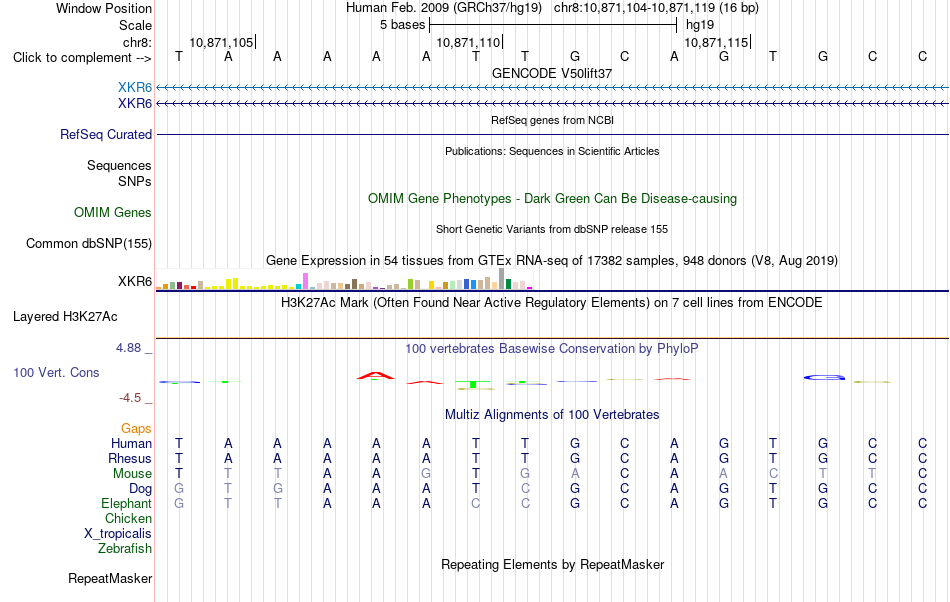Click '100 vertebrates Basewise Conservation by PhyloP' title
The image size is (950, 602).
click(x=552, y=348)
